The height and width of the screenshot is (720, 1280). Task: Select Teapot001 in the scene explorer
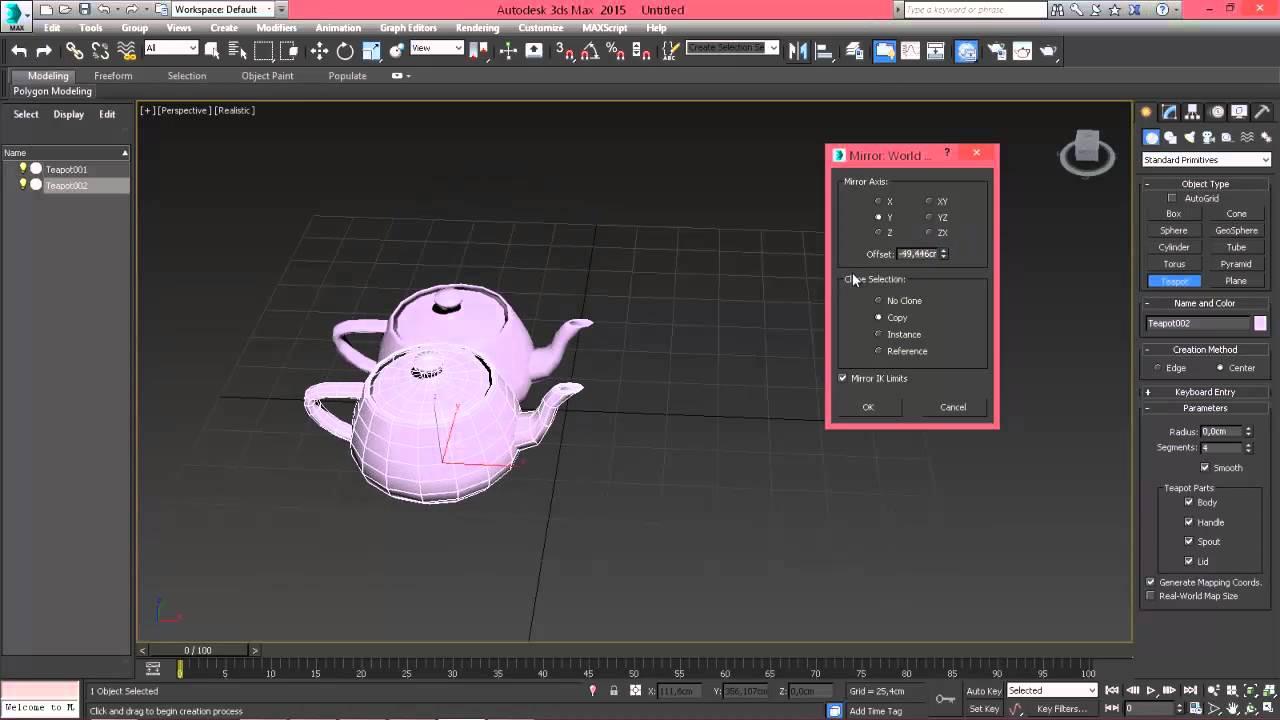coord(66,170)
